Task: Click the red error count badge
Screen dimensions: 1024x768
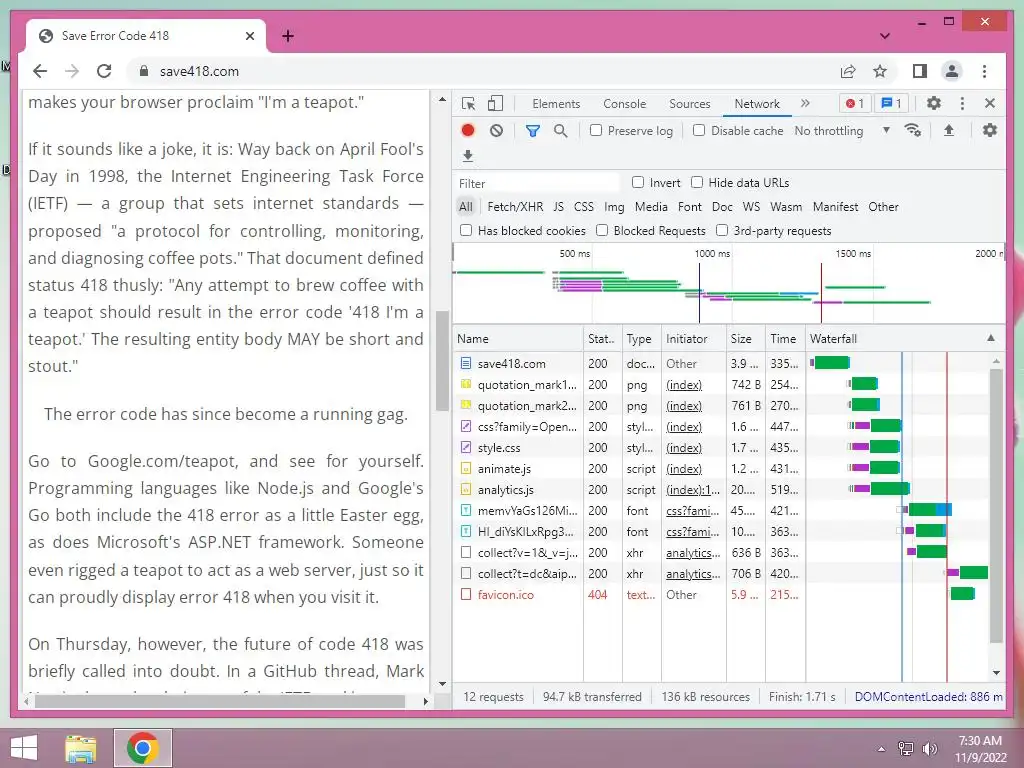Action: (x=855, y=103)
